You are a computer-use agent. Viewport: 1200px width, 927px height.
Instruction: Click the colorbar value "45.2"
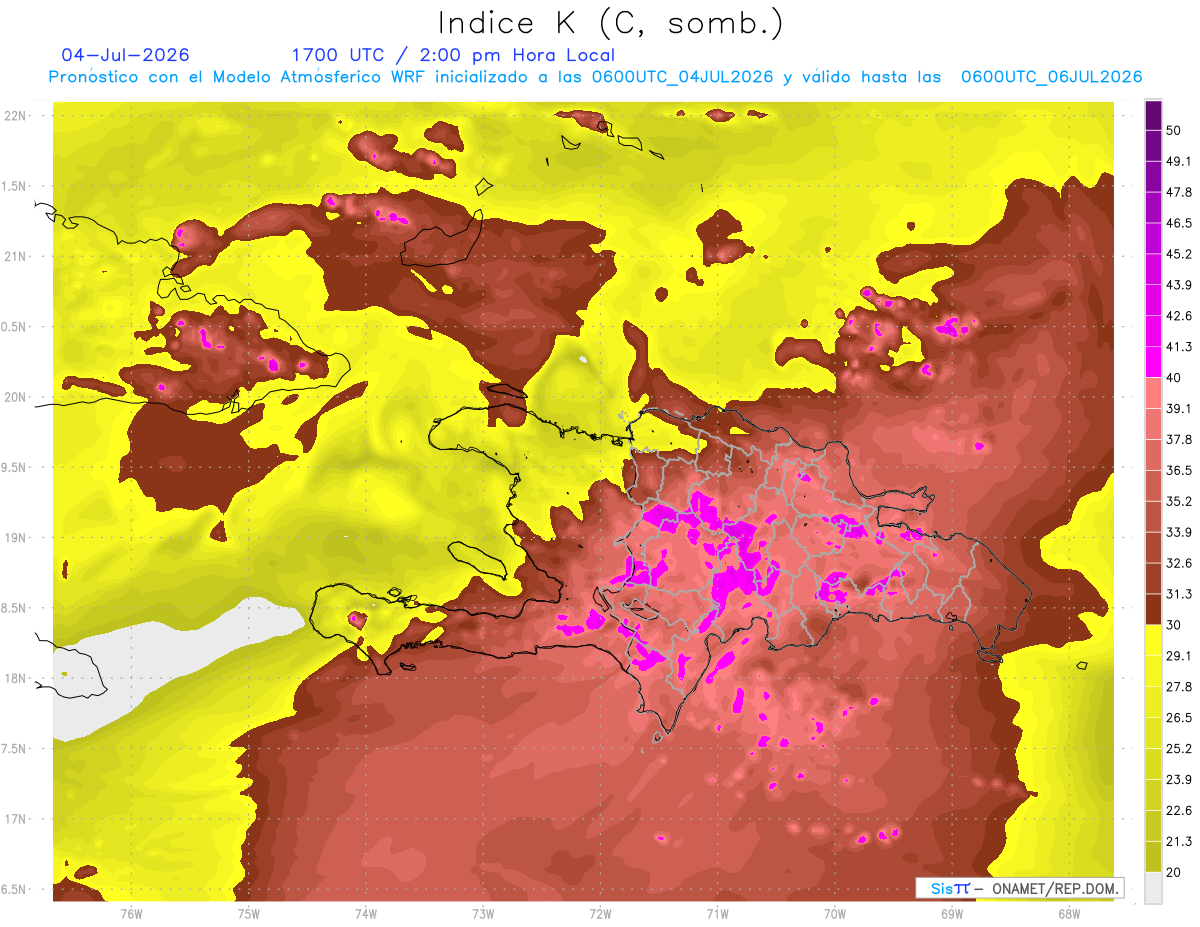[1179, 254]
